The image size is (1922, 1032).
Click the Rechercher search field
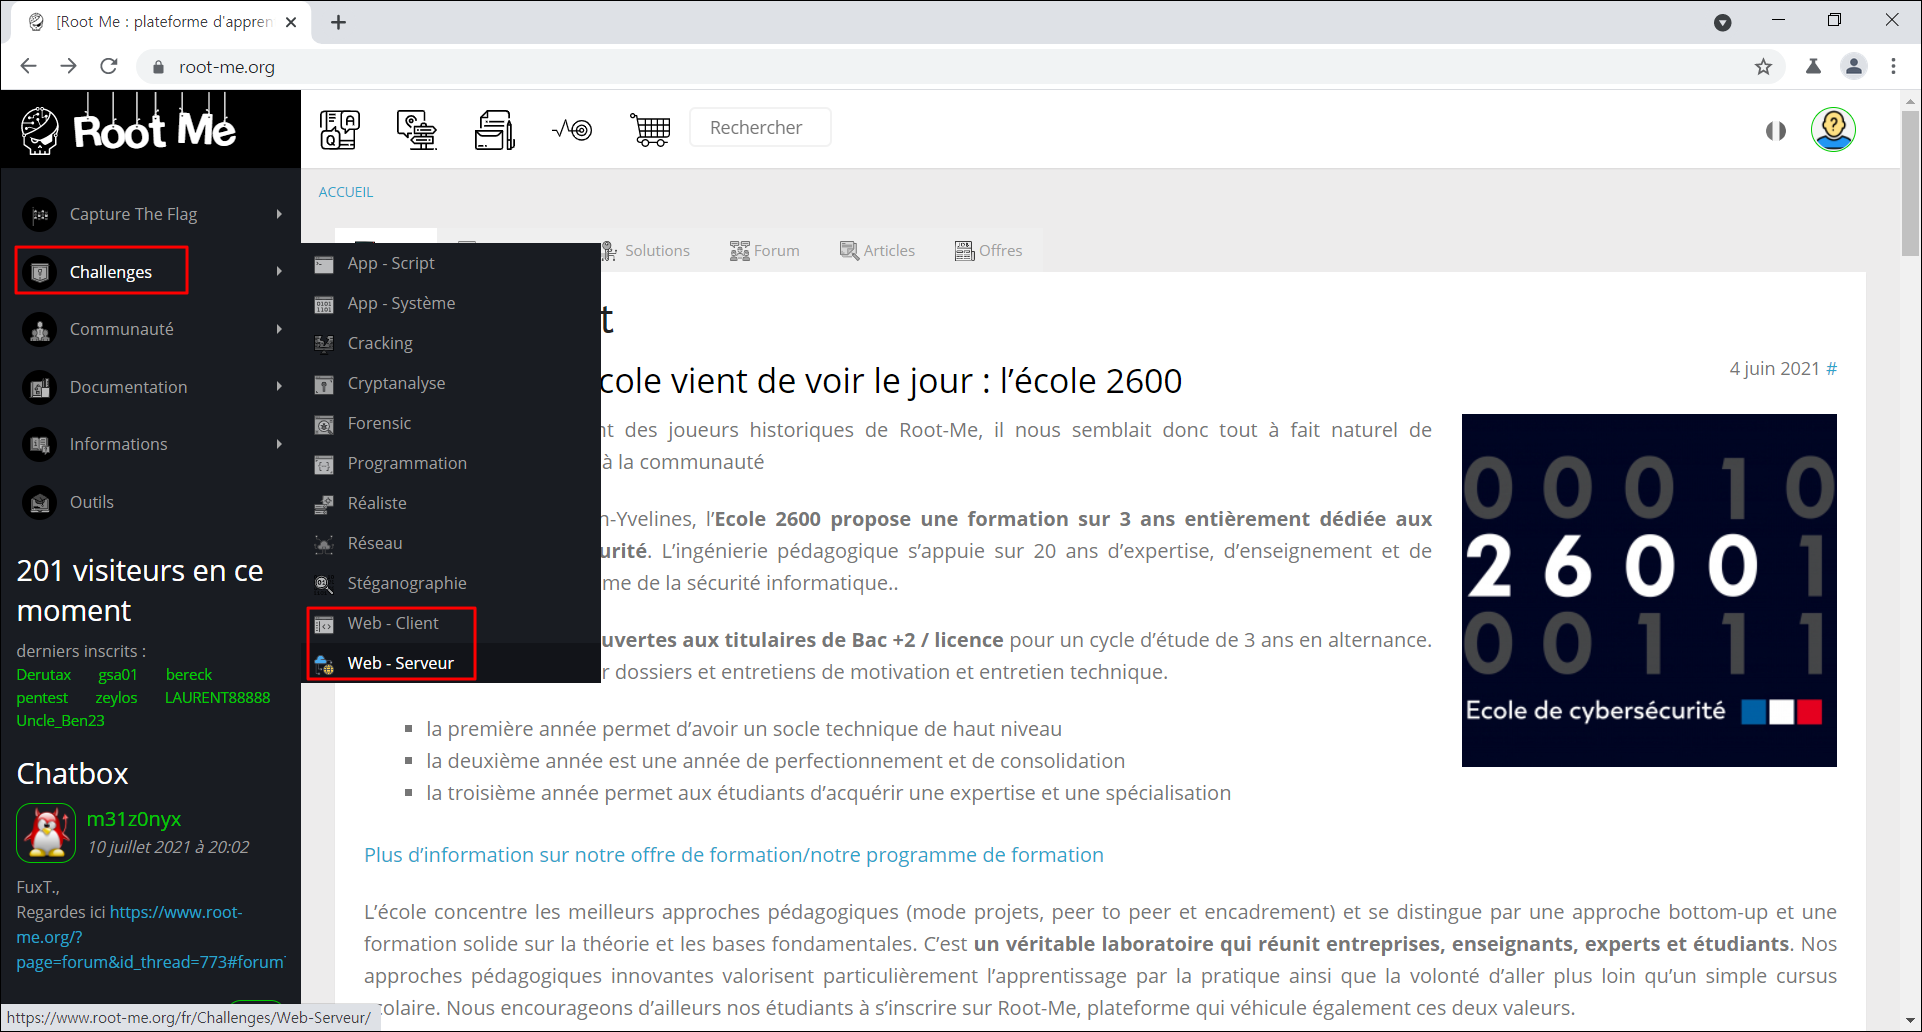[x=760, y=128]
